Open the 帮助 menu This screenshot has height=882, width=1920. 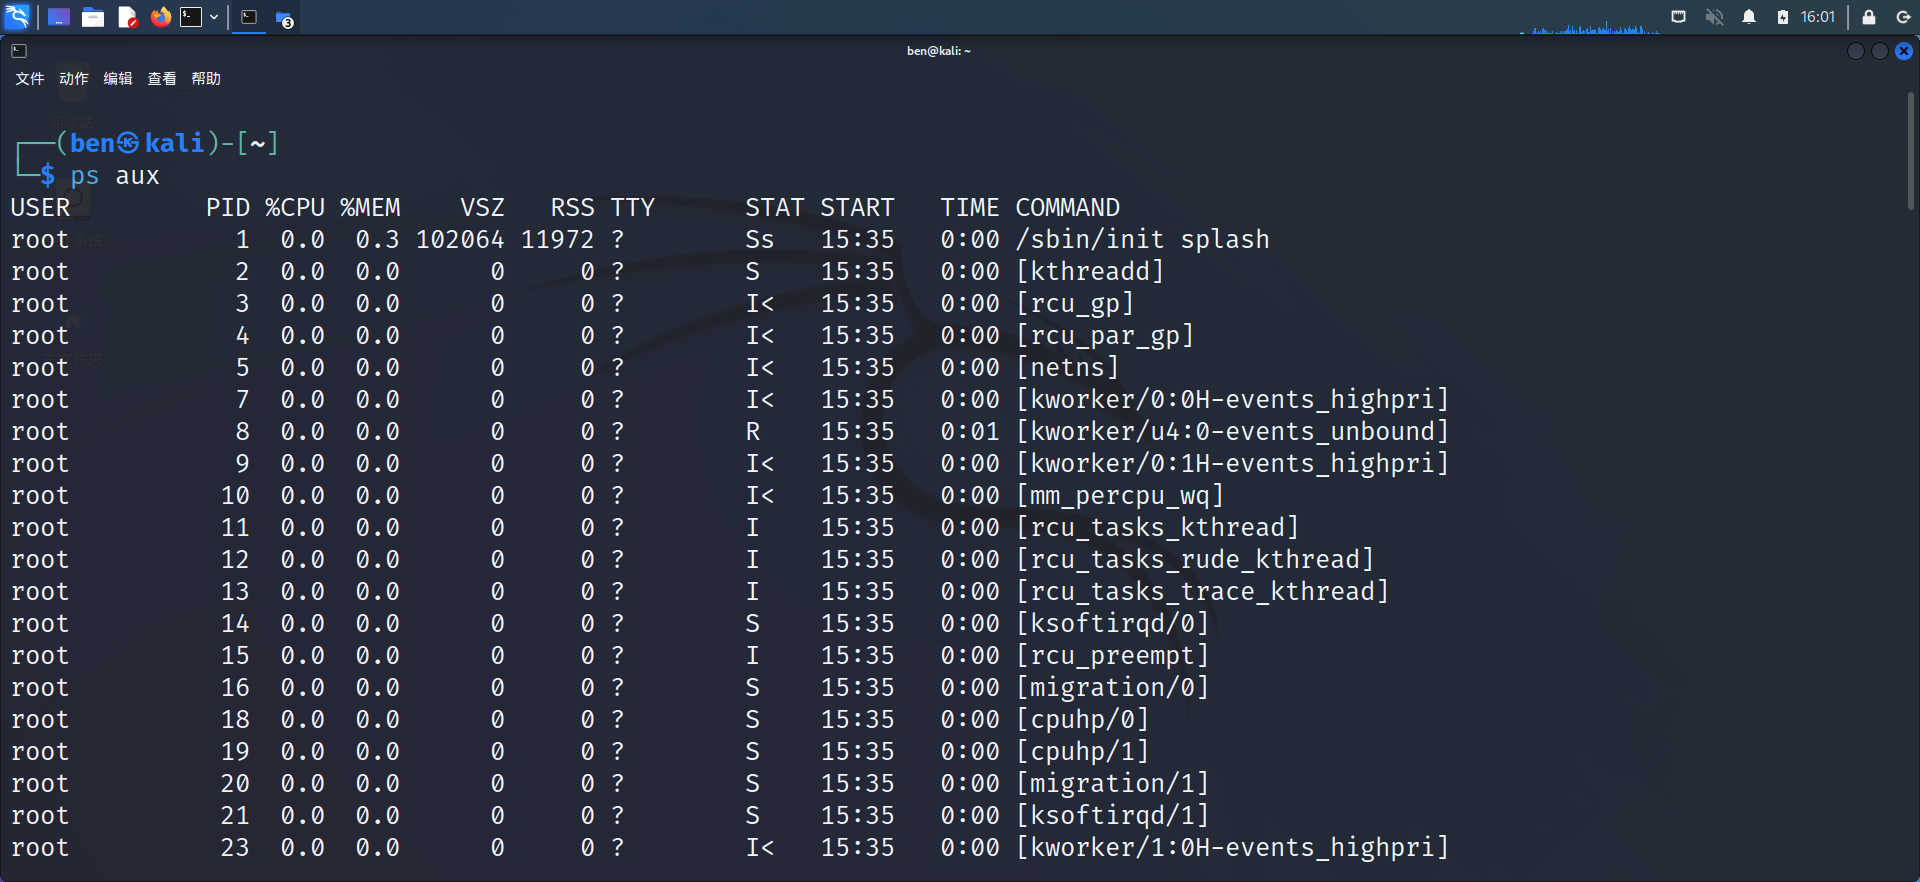tap(206, 79)
